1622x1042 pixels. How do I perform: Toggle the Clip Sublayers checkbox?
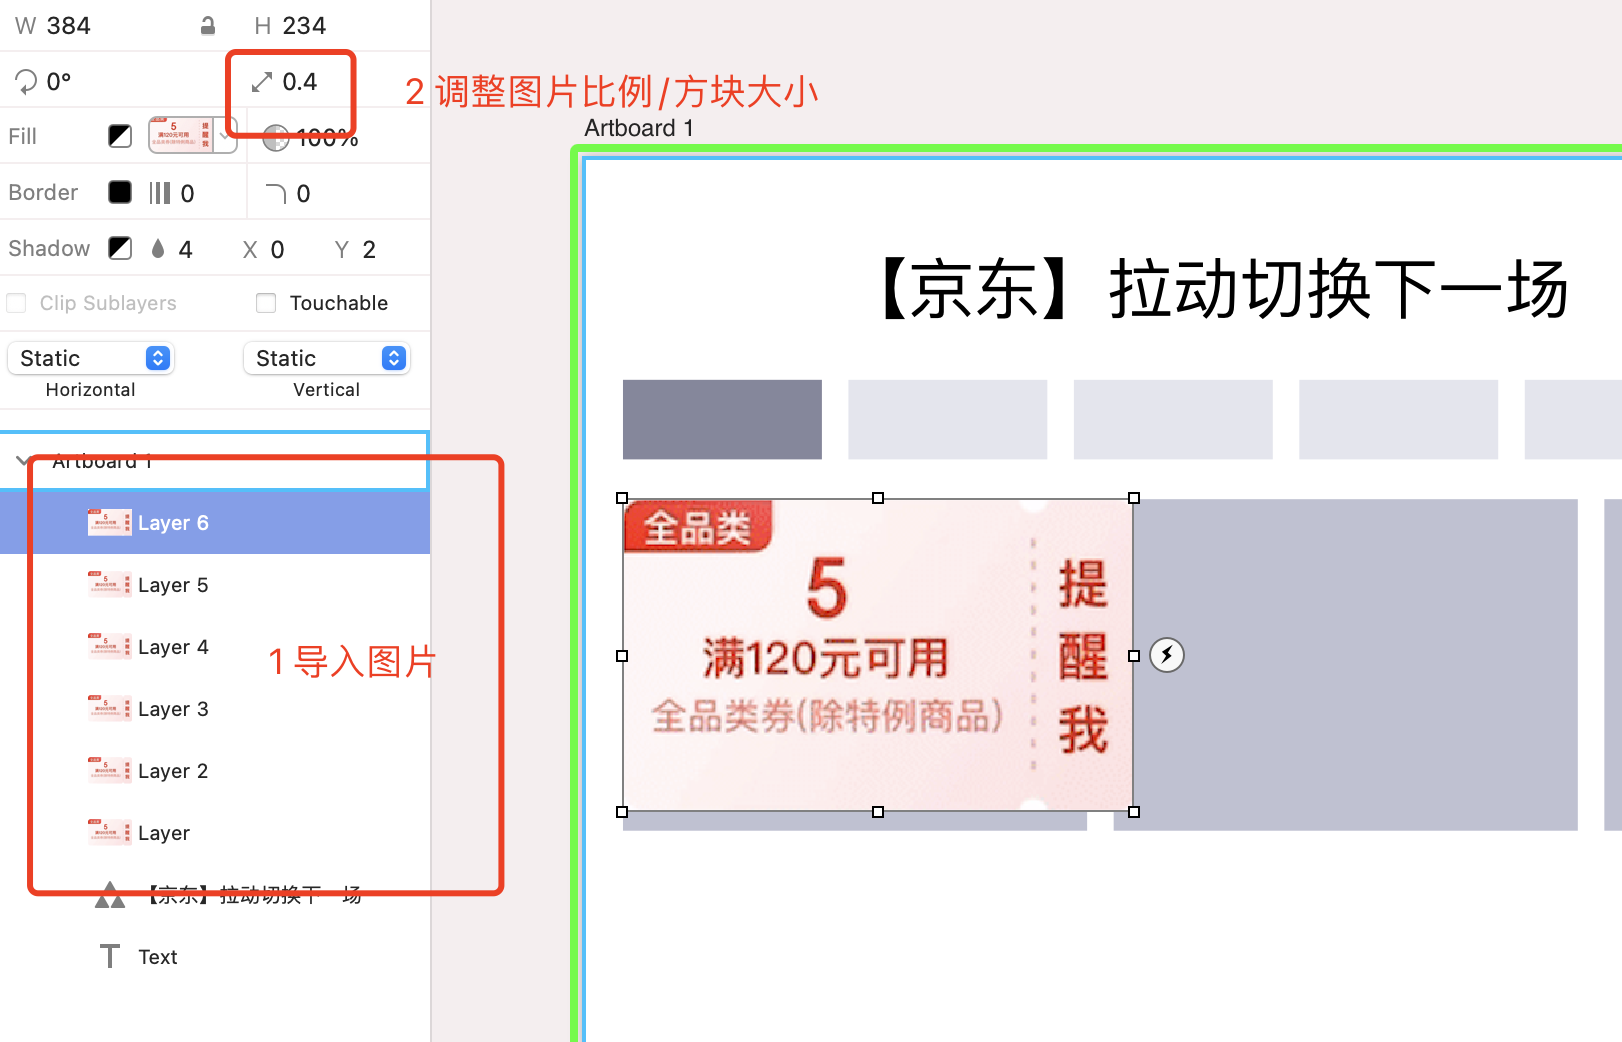[x=16, y=303]
